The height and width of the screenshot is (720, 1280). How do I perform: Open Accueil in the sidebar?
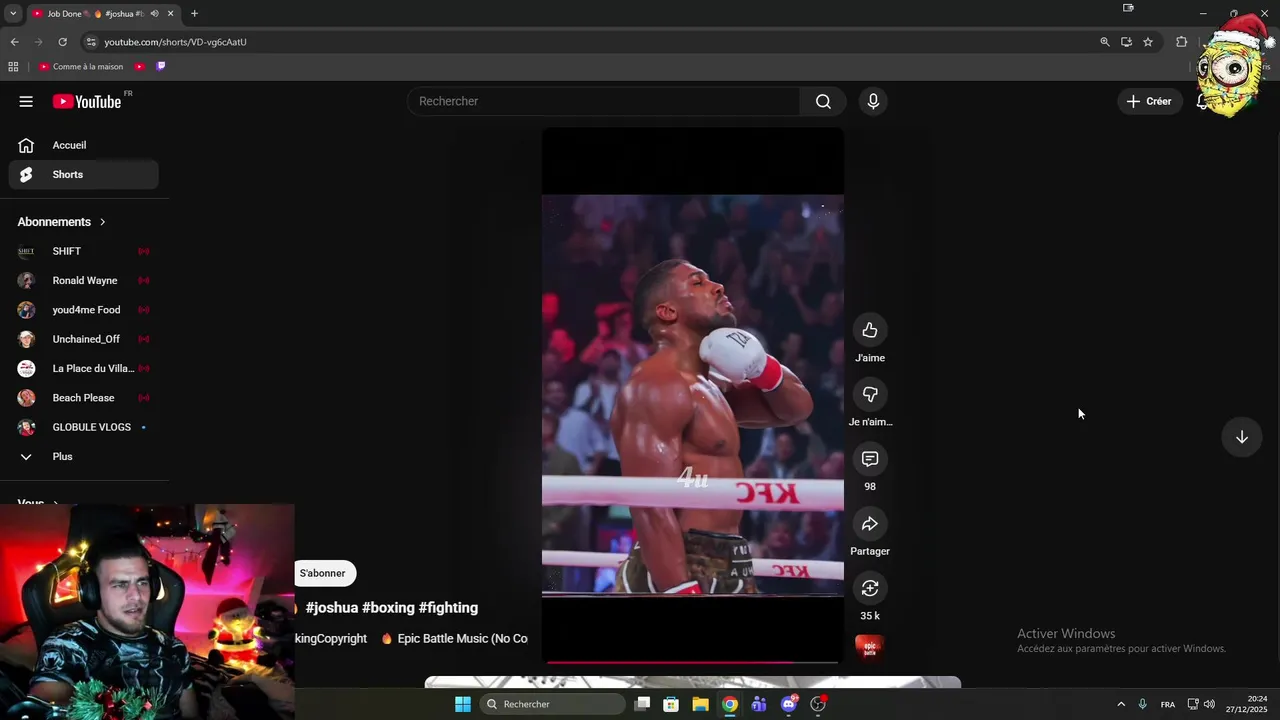click(x=84, y=145)
